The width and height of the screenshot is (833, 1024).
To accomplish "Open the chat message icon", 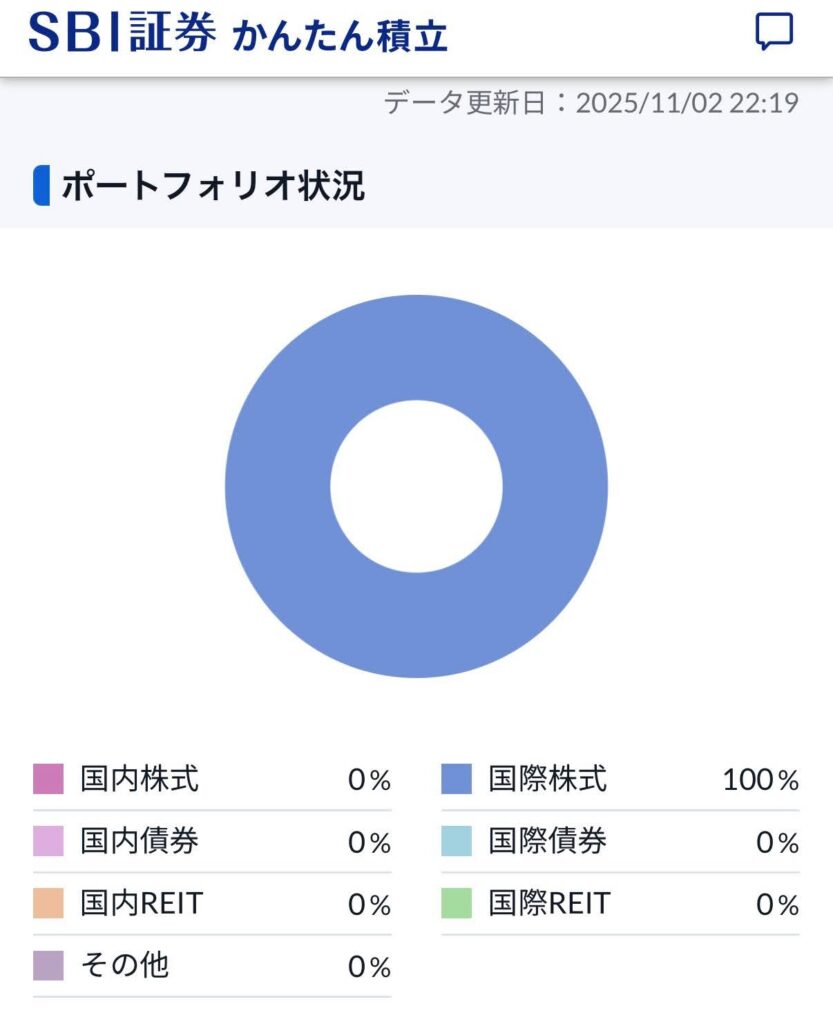I will pos(773,32).
